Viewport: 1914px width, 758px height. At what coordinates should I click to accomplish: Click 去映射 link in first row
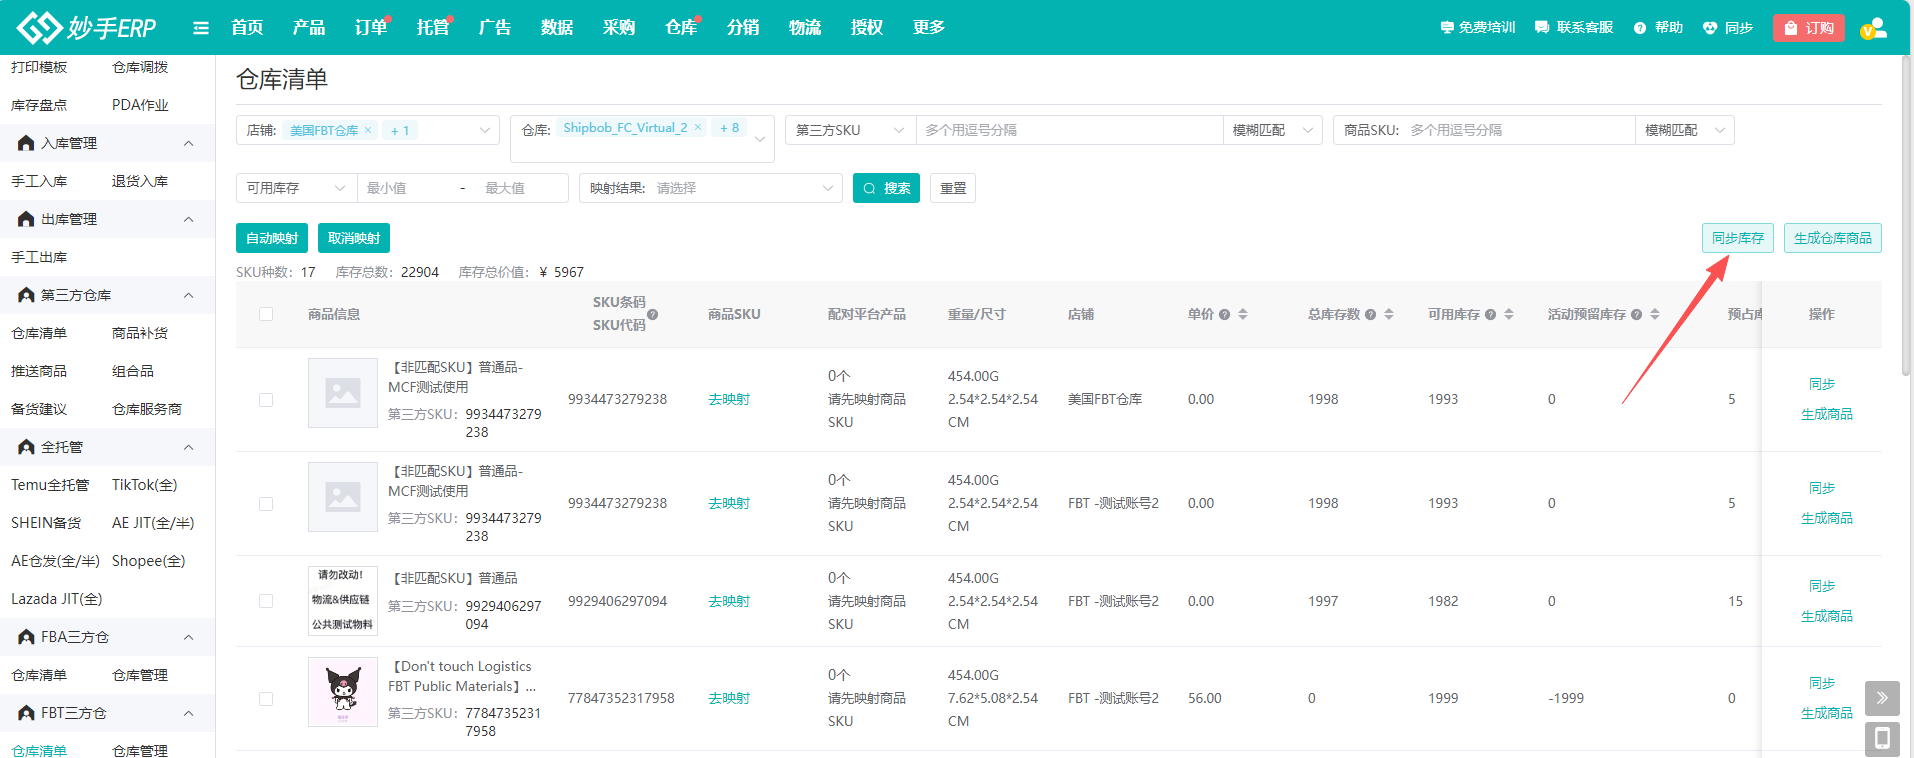pyautogui.click(x=729, y=400)
